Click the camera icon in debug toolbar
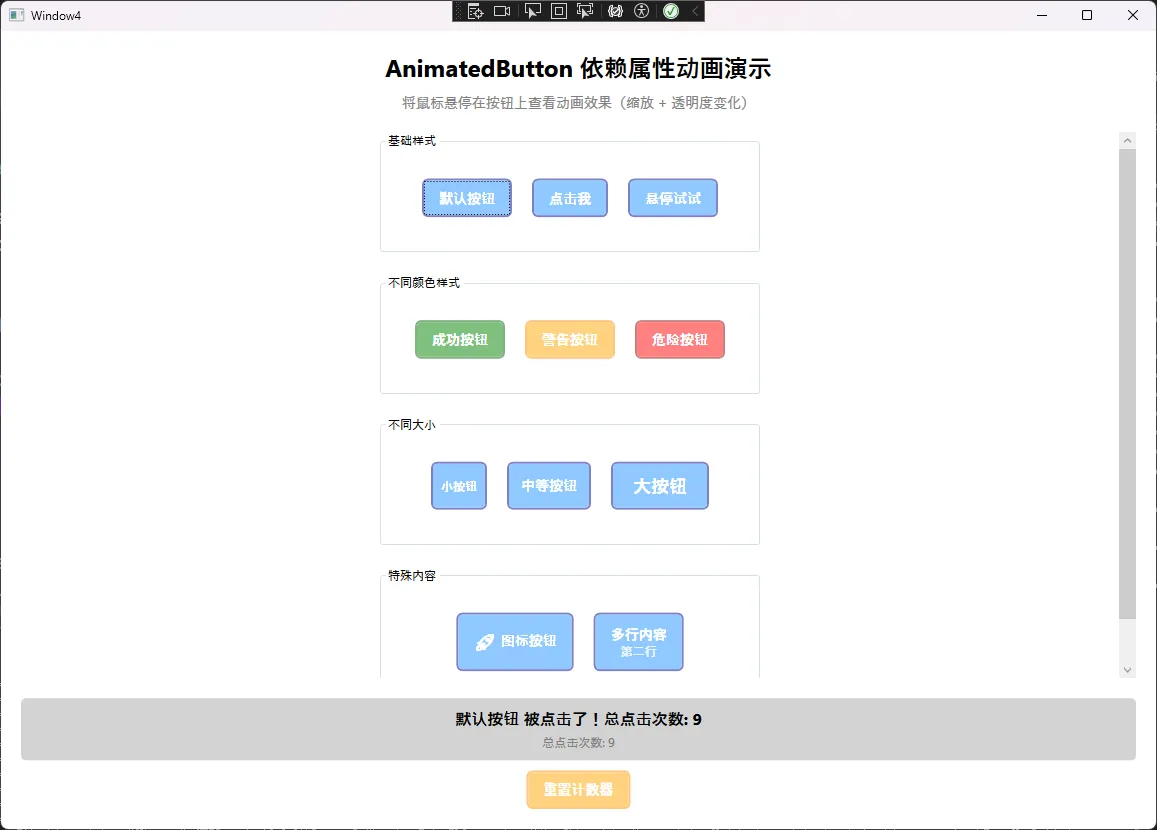This screenshot has height=830, width=1157. (x=502, y=11)
